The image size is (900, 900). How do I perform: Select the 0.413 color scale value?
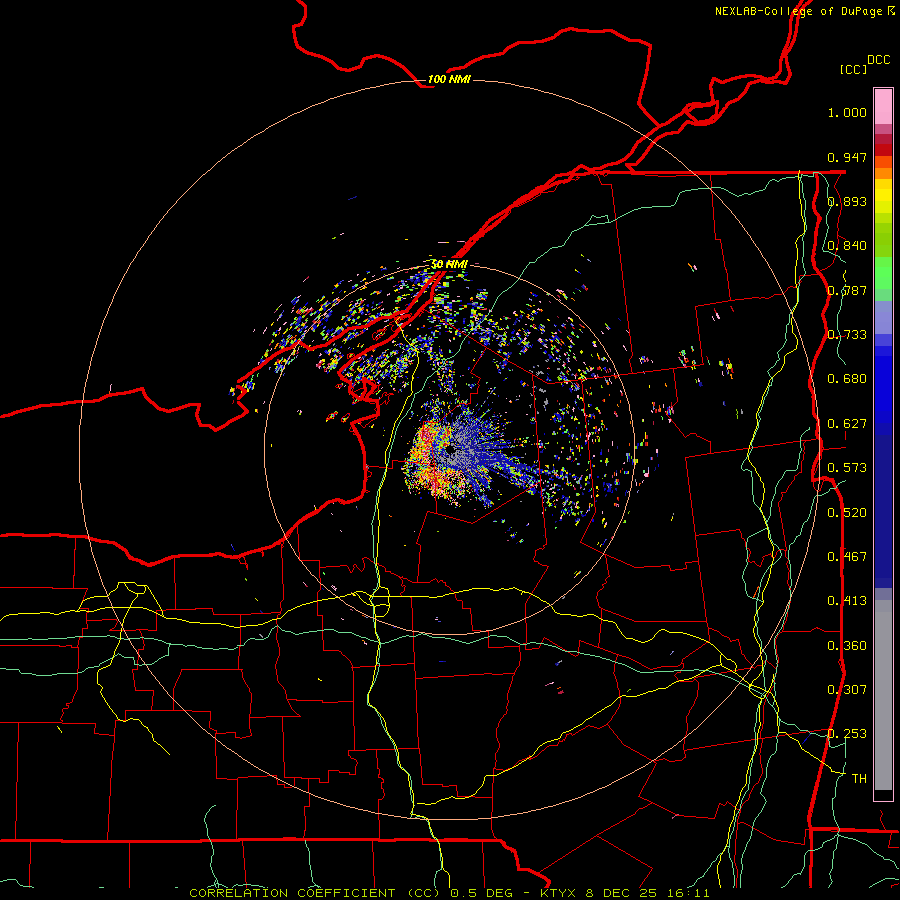tap(847, 601)
